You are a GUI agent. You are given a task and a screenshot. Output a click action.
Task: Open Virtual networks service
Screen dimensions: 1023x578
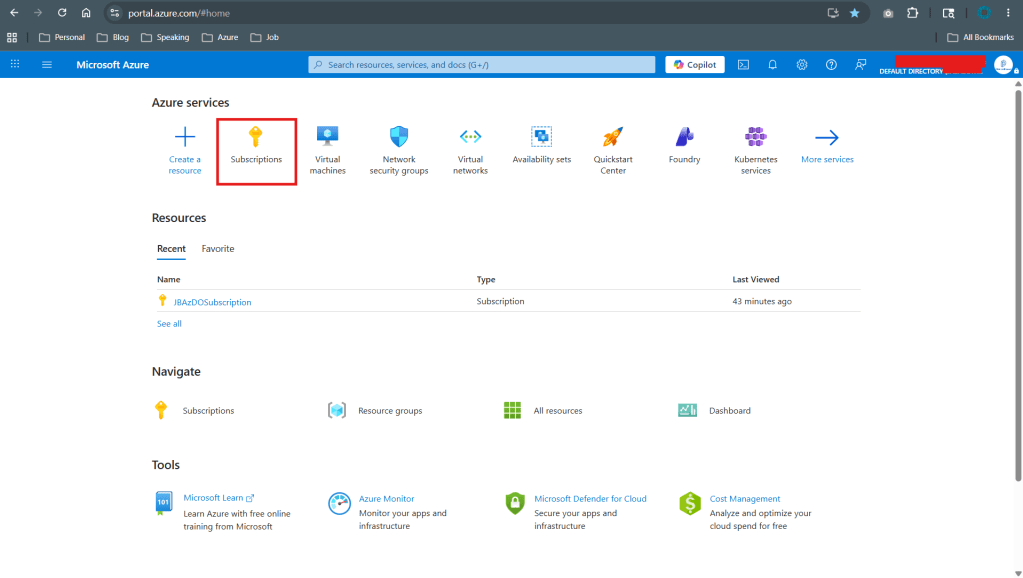pyautogui.click(x=470, y=151)
